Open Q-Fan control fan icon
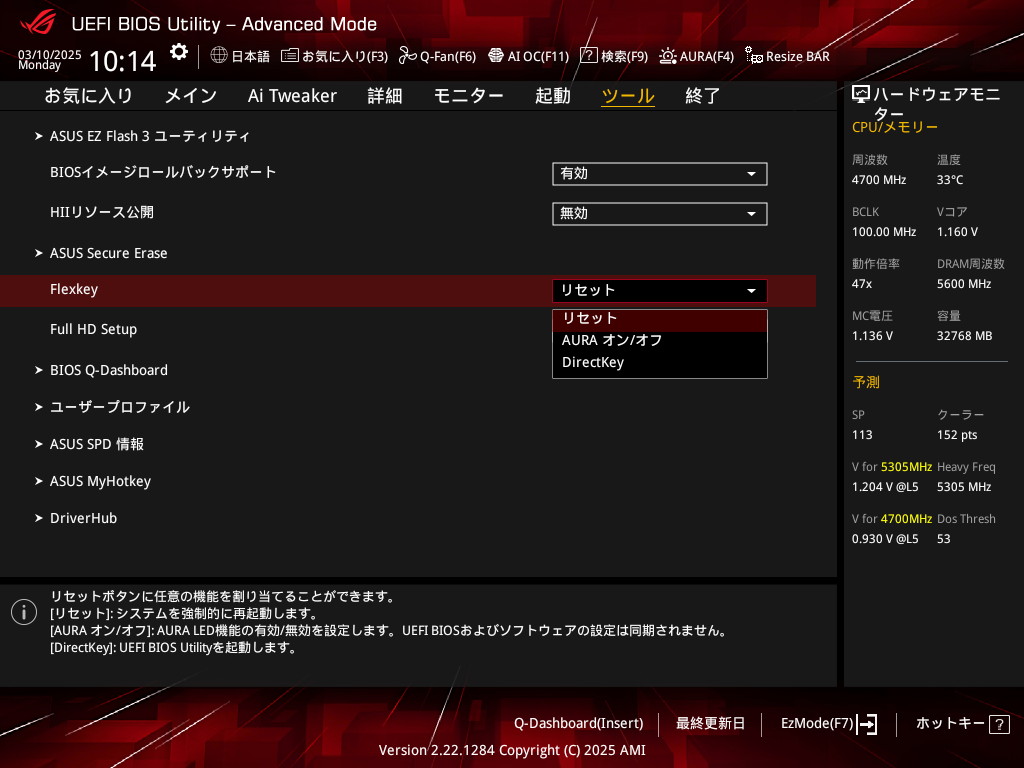This screenshot has height=768, width=1024. (x=408, y=56)
